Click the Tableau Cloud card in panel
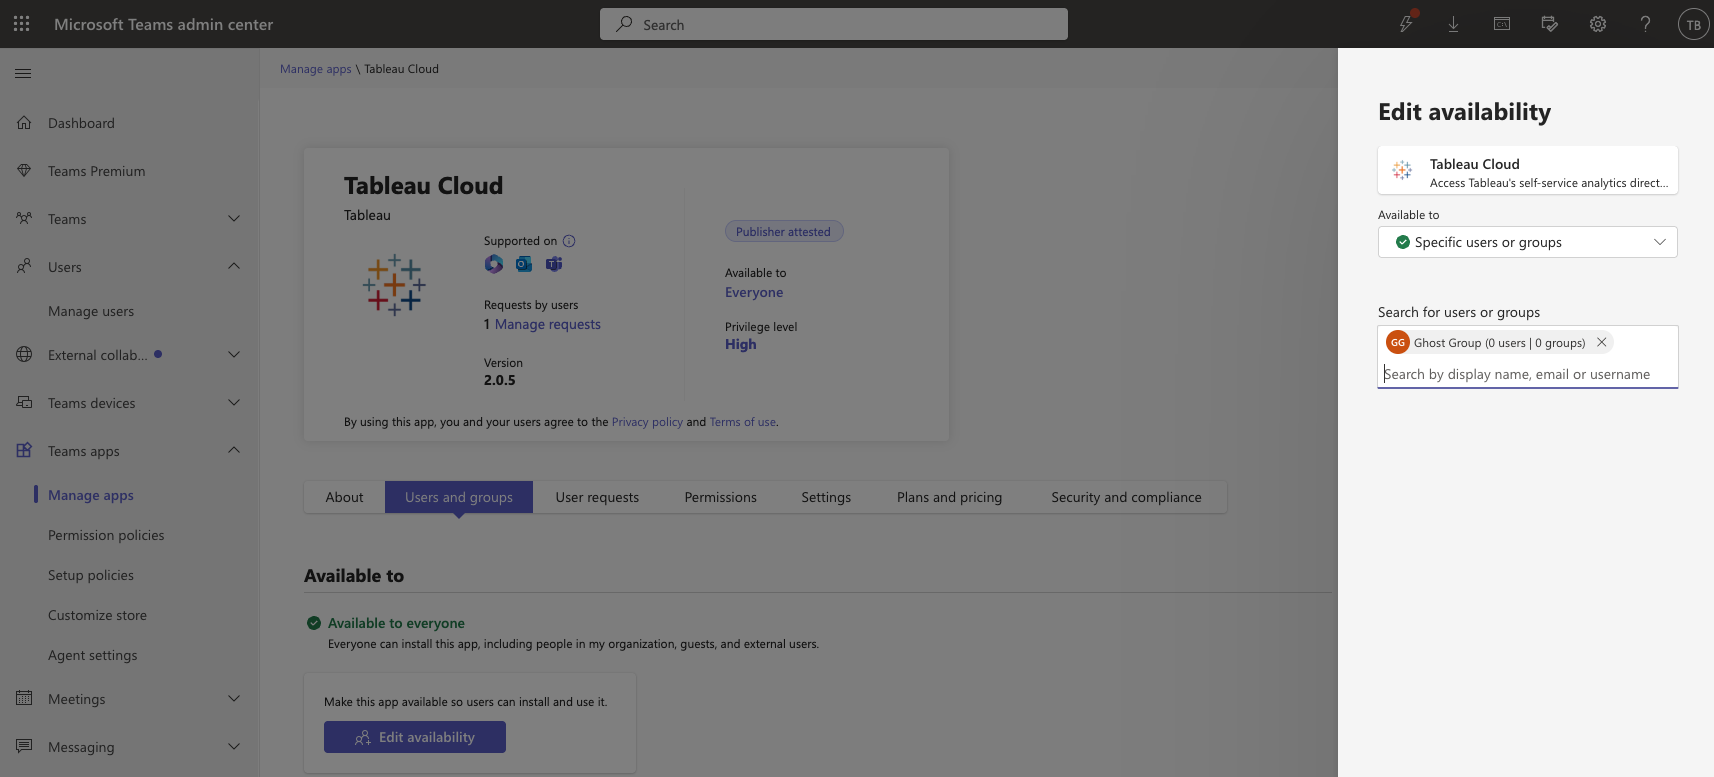1714x777 pixels. (1528, 171)
